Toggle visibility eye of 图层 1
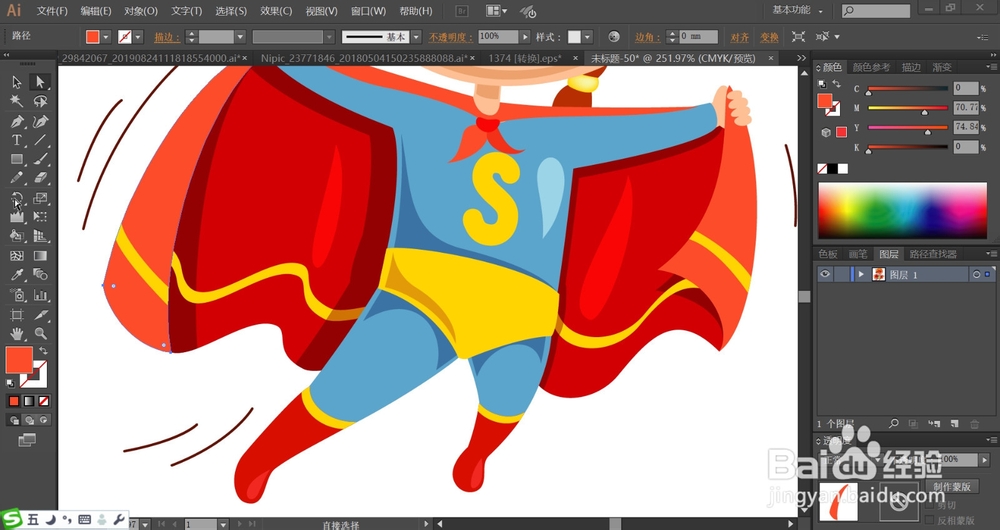The image size is (1000, 530). click(825, 274)
